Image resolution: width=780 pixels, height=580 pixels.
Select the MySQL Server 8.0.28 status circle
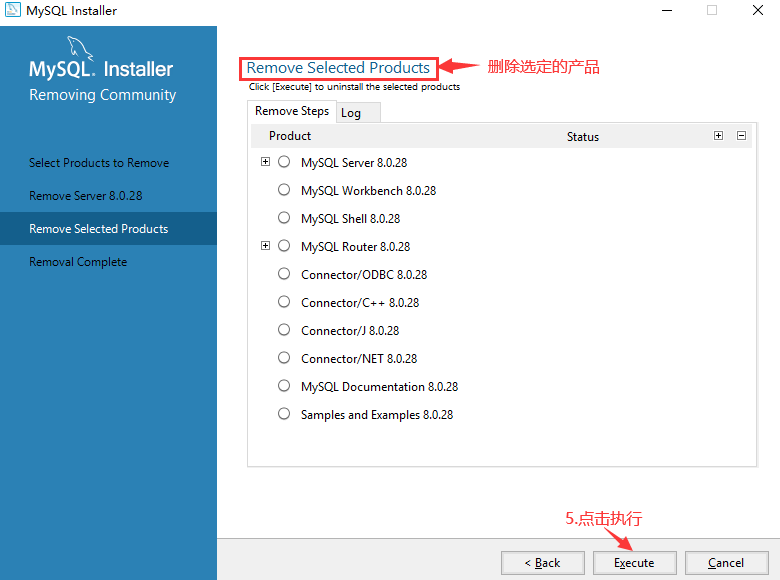click(284, 162)
